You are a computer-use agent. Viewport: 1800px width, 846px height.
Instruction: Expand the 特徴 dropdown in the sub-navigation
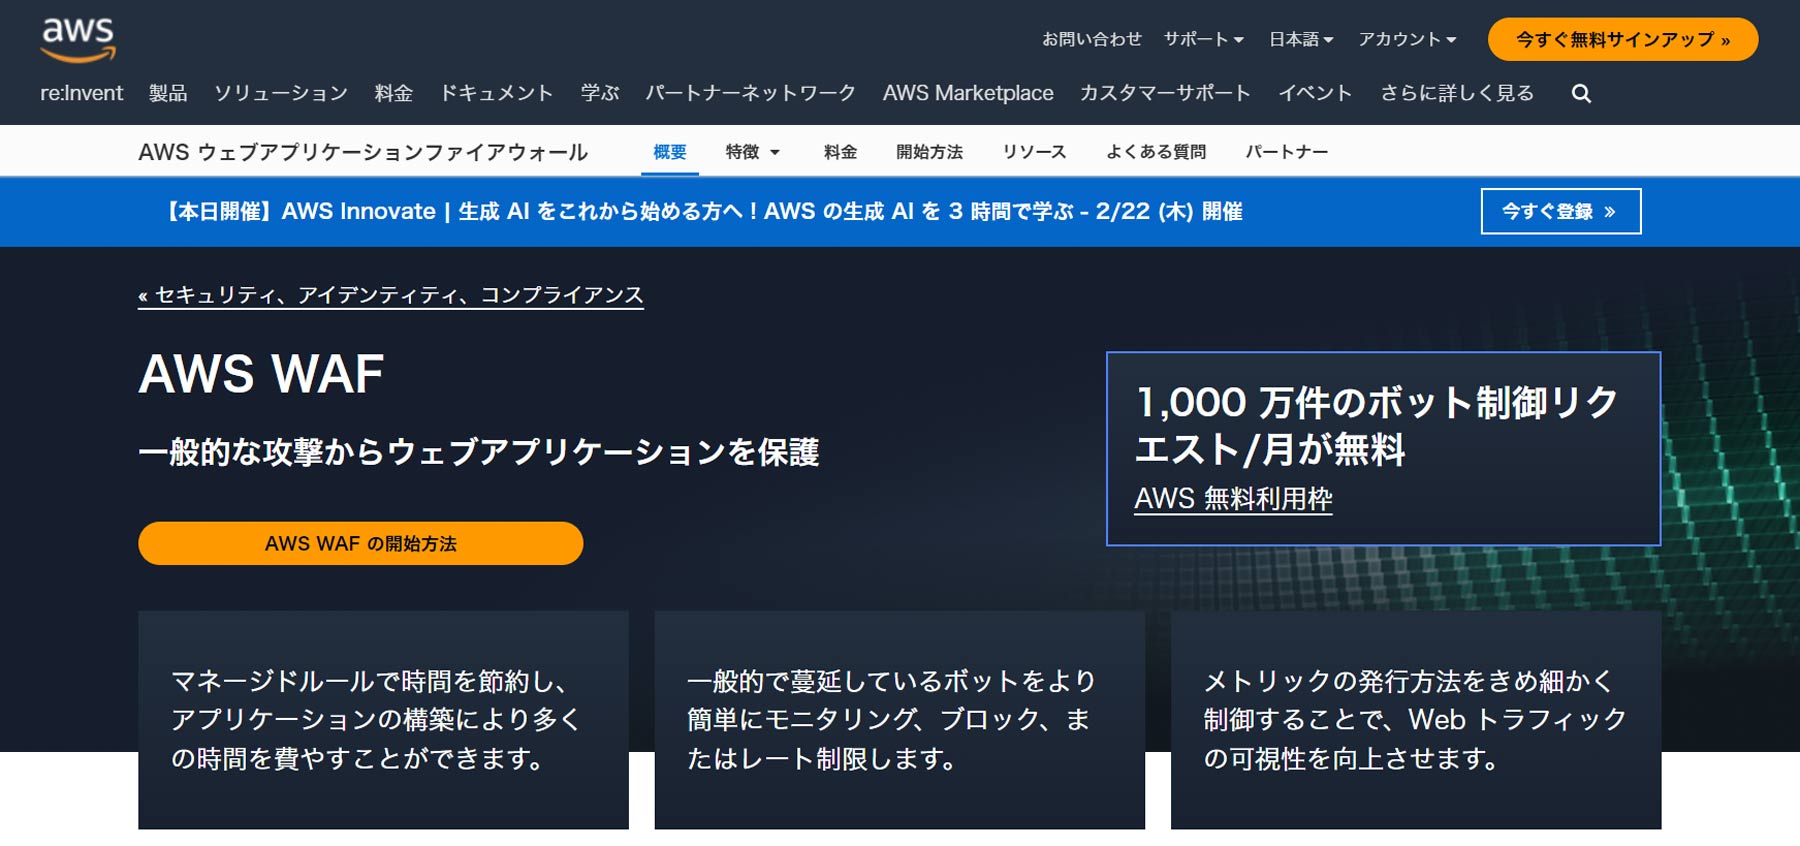point(753,152)
